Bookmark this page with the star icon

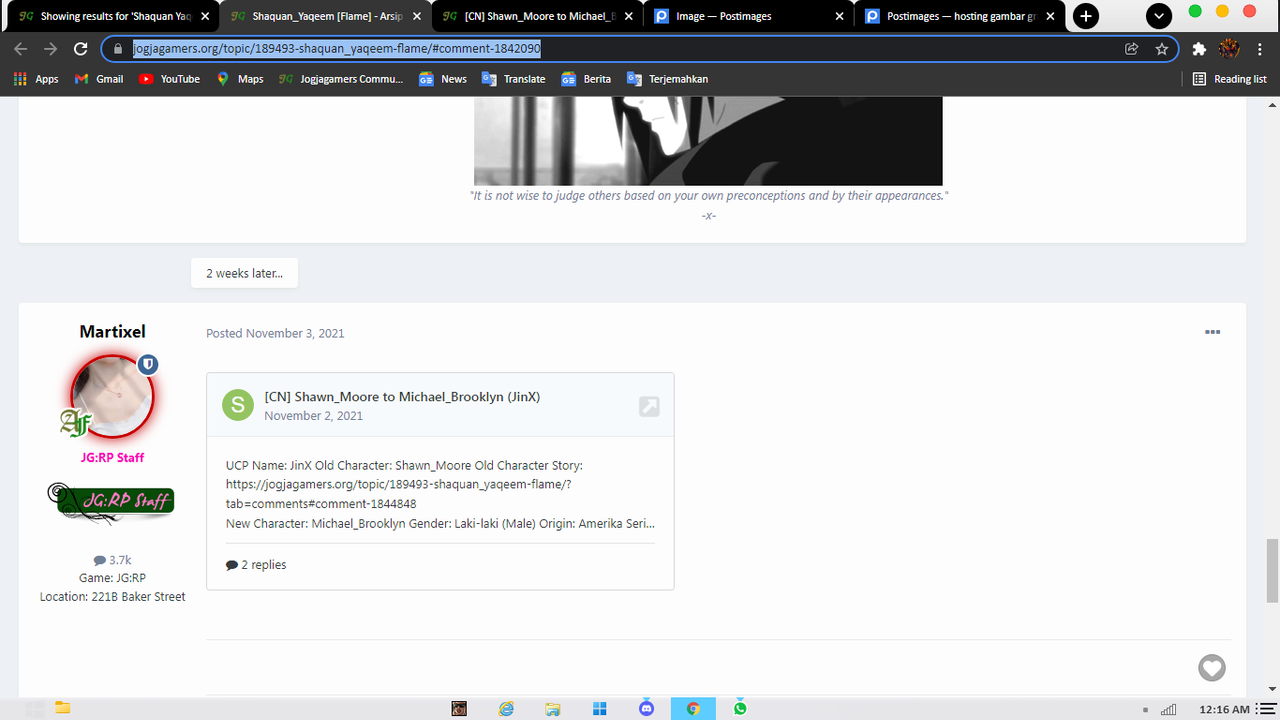coord(1161,49)
